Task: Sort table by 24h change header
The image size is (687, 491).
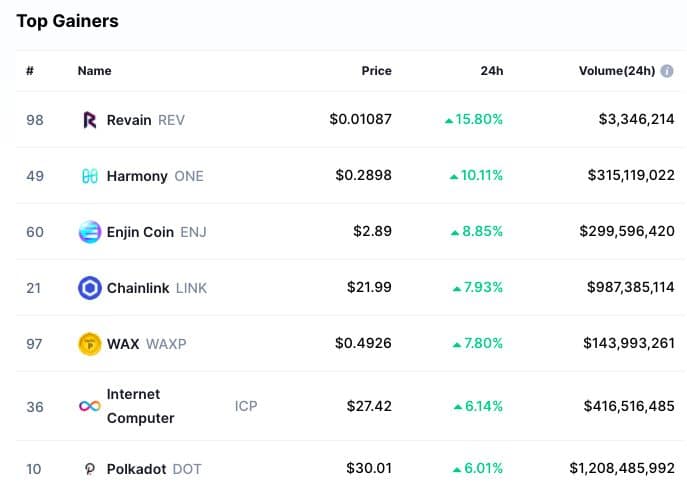Action: pos(492,71)
